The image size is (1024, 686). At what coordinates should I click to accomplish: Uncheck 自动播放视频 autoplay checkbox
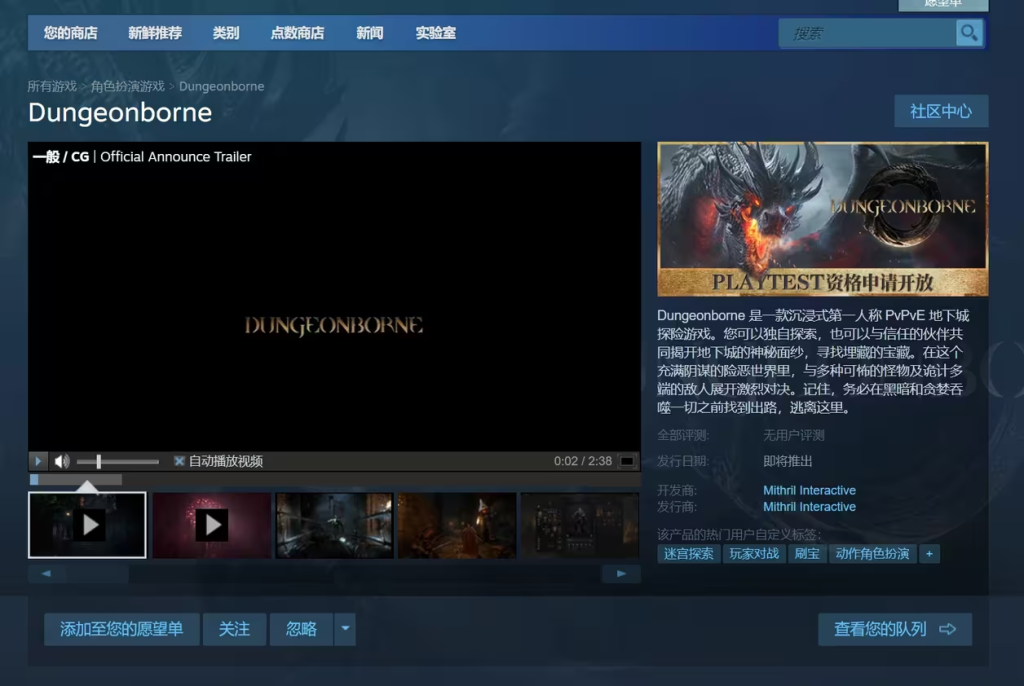[179, 461]
